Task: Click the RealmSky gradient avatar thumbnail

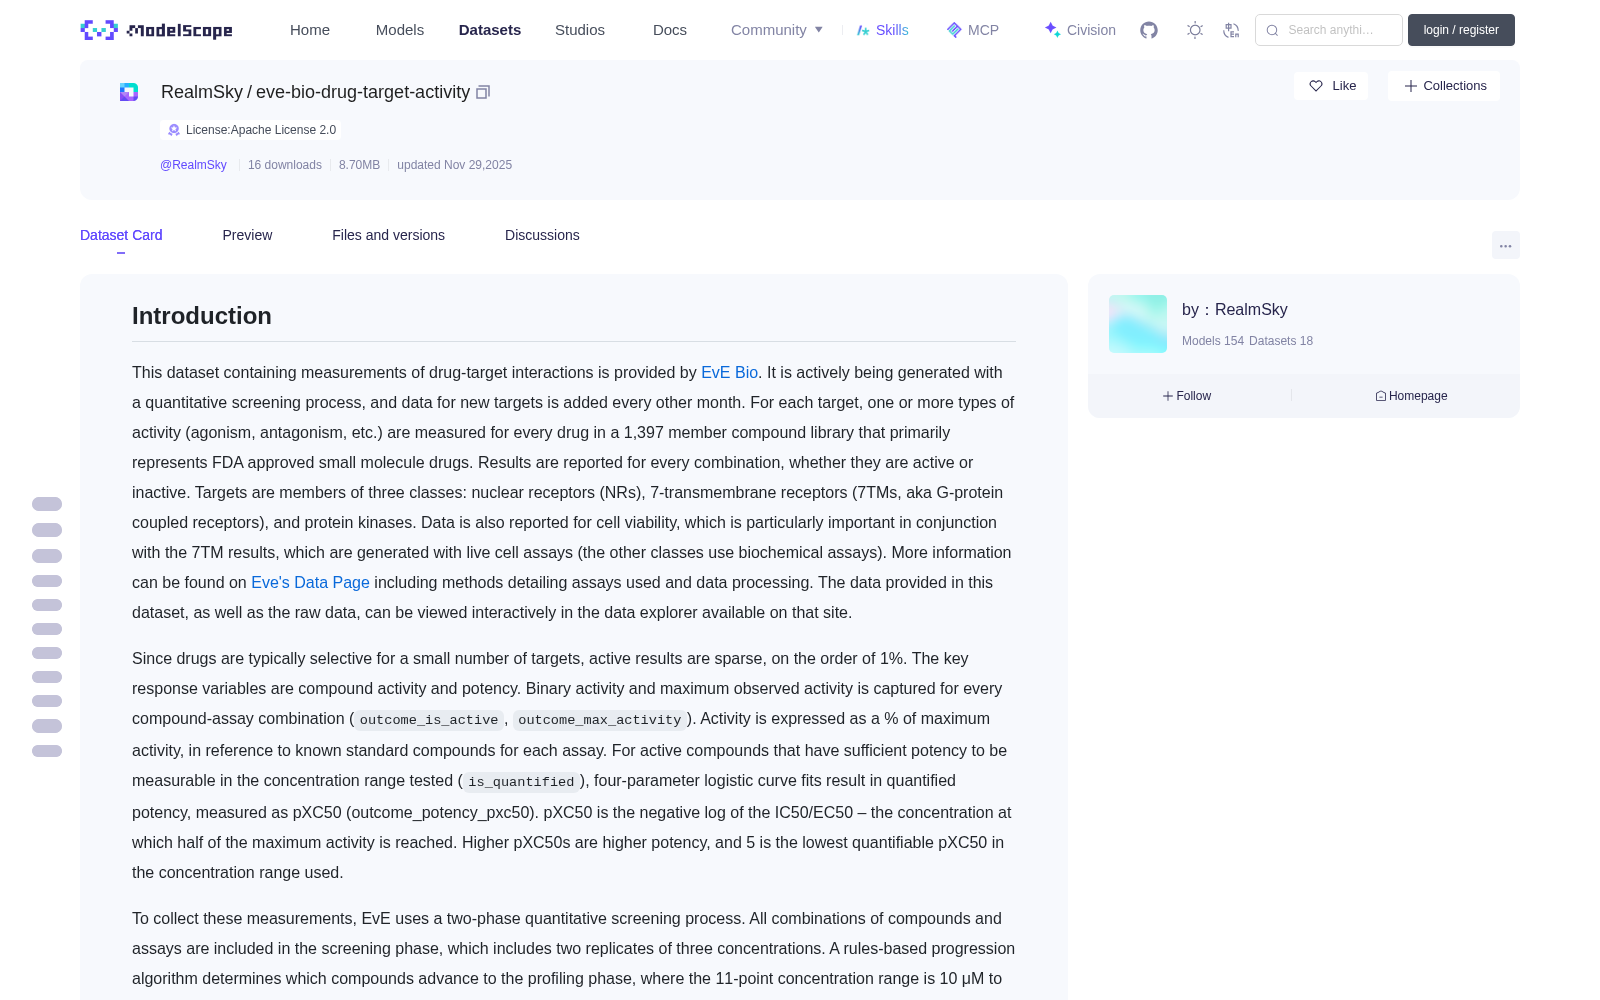Action: tap(1138, 324)
